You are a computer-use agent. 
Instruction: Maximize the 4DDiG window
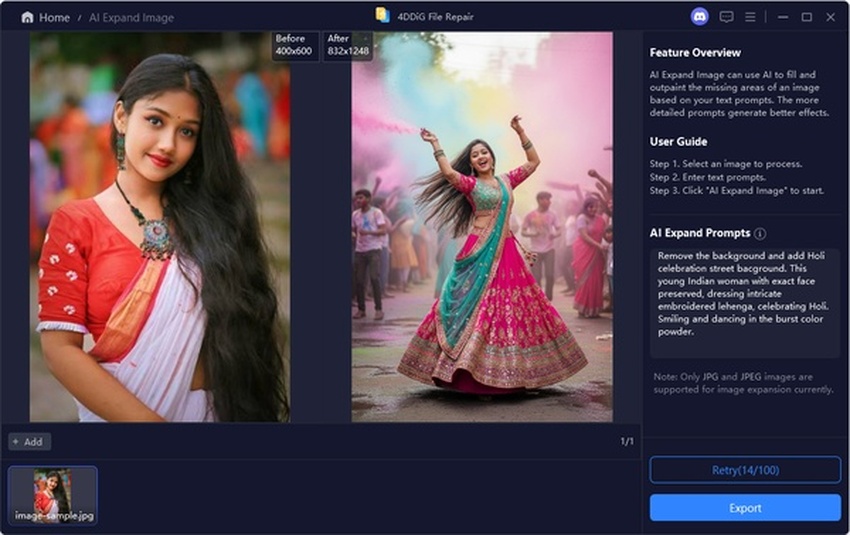pyautogui.click(x=807, y=17)
